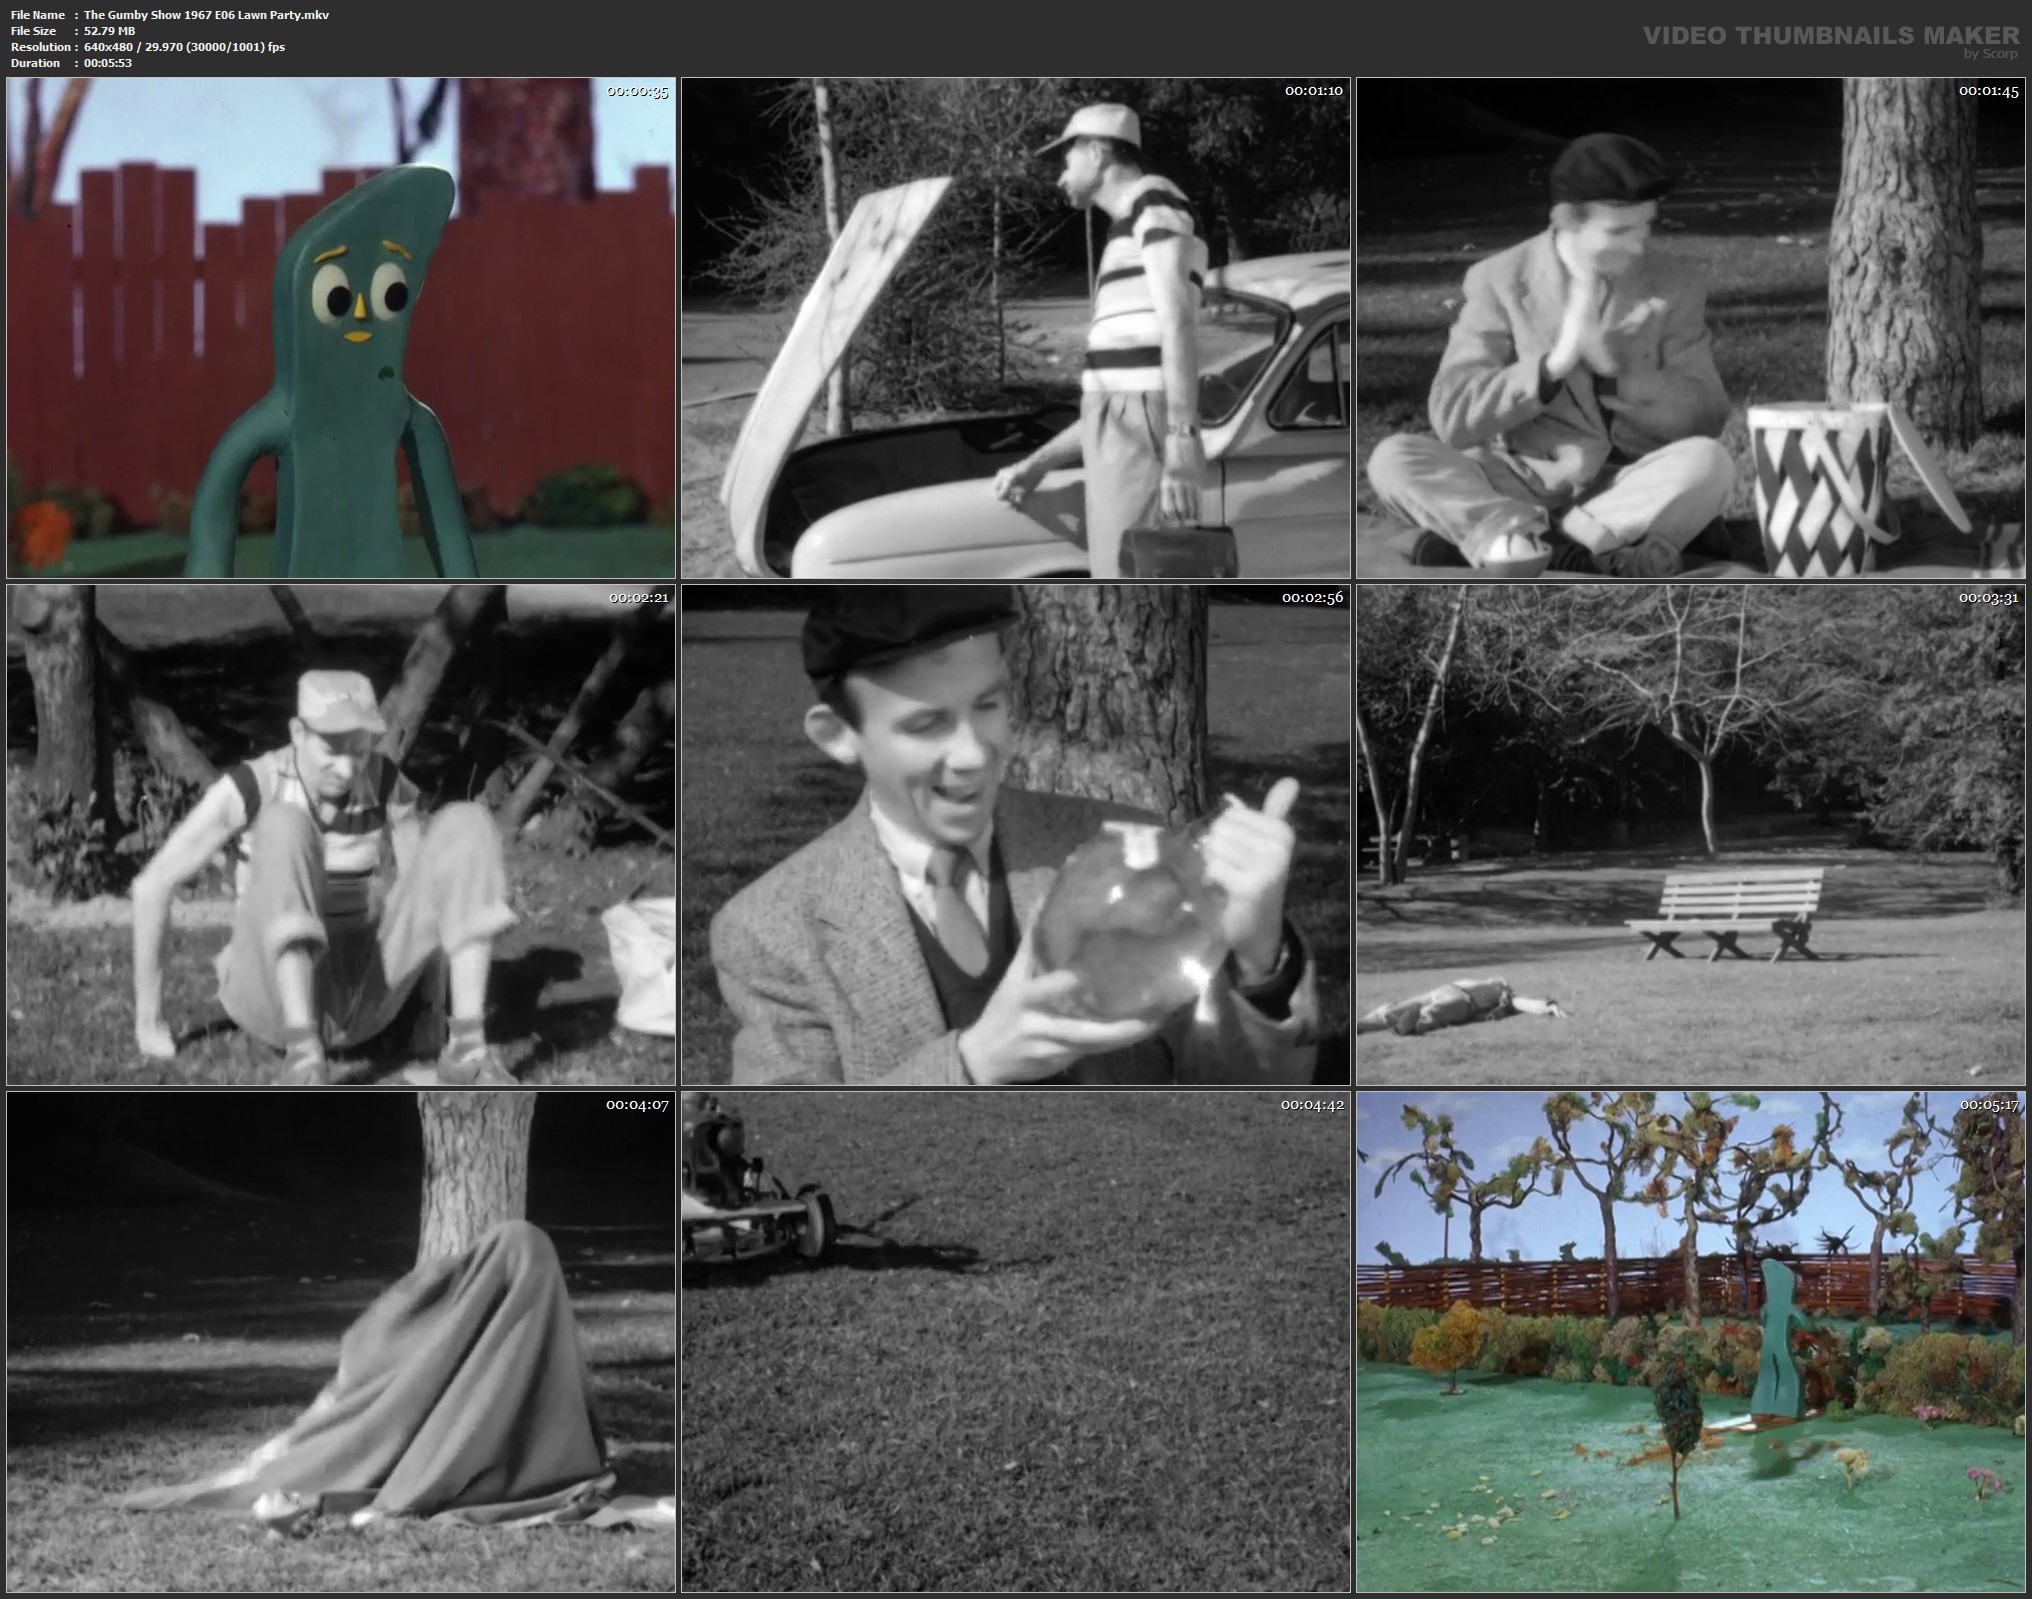The width and height of the screenshot is (2032, 1599).
Task: Select the Gumby thumbnail at 00:00:35
Action: (x=341, y=328)
